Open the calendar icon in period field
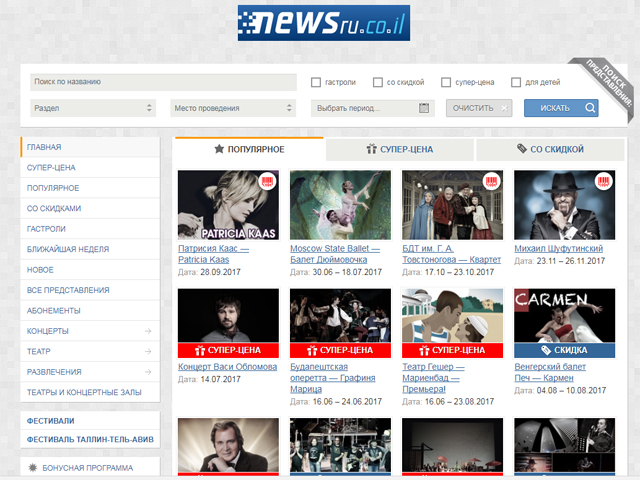 pyautogui.click(x=424, y=108)
